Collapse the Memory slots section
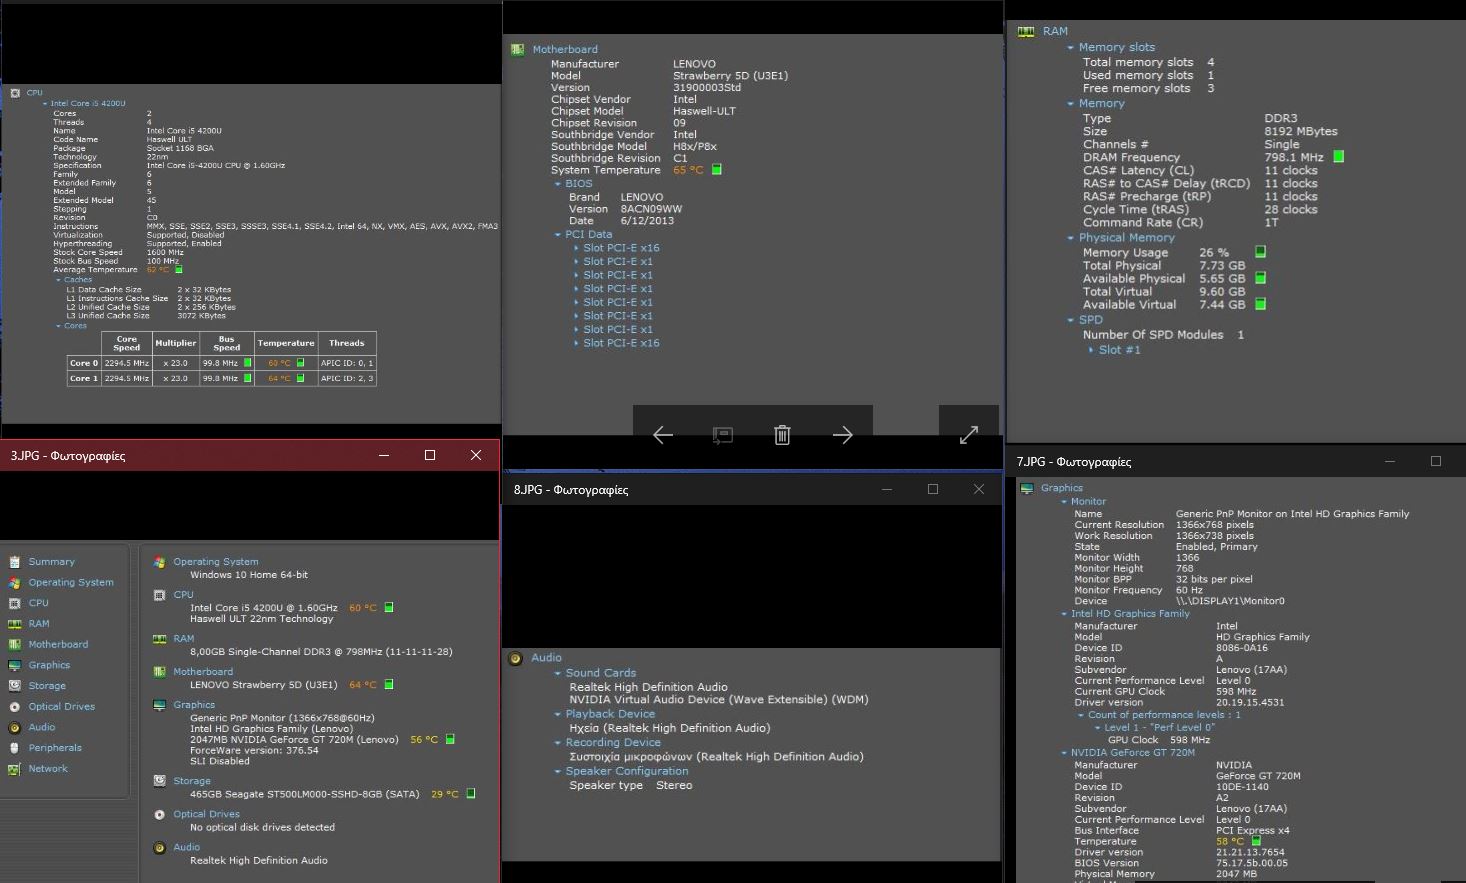 pyautogui.click(x=1071, y=48)
